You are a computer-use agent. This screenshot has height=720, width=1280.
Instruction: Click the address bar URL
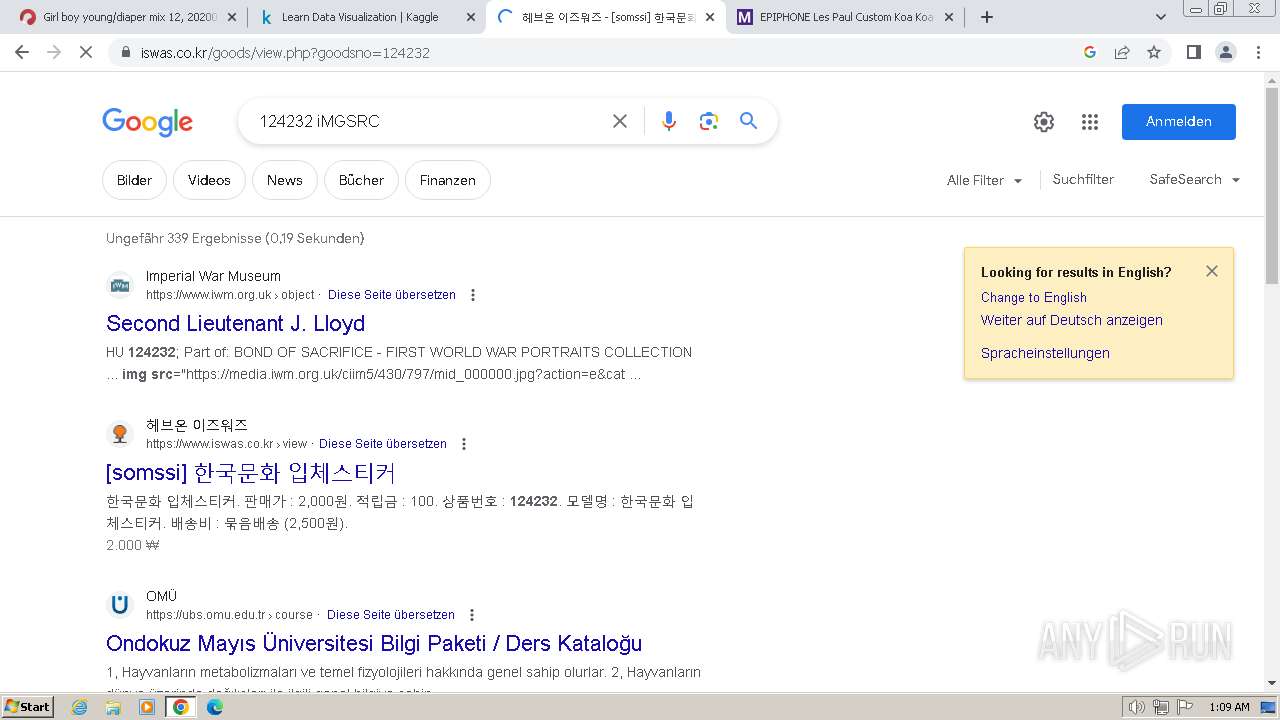[x=285, y=53]
